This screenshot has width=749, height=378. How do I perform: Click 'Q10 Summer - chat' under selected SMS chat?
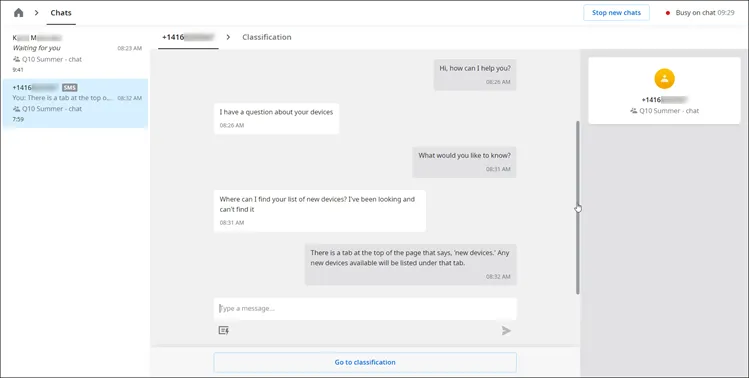coord(52,109)
